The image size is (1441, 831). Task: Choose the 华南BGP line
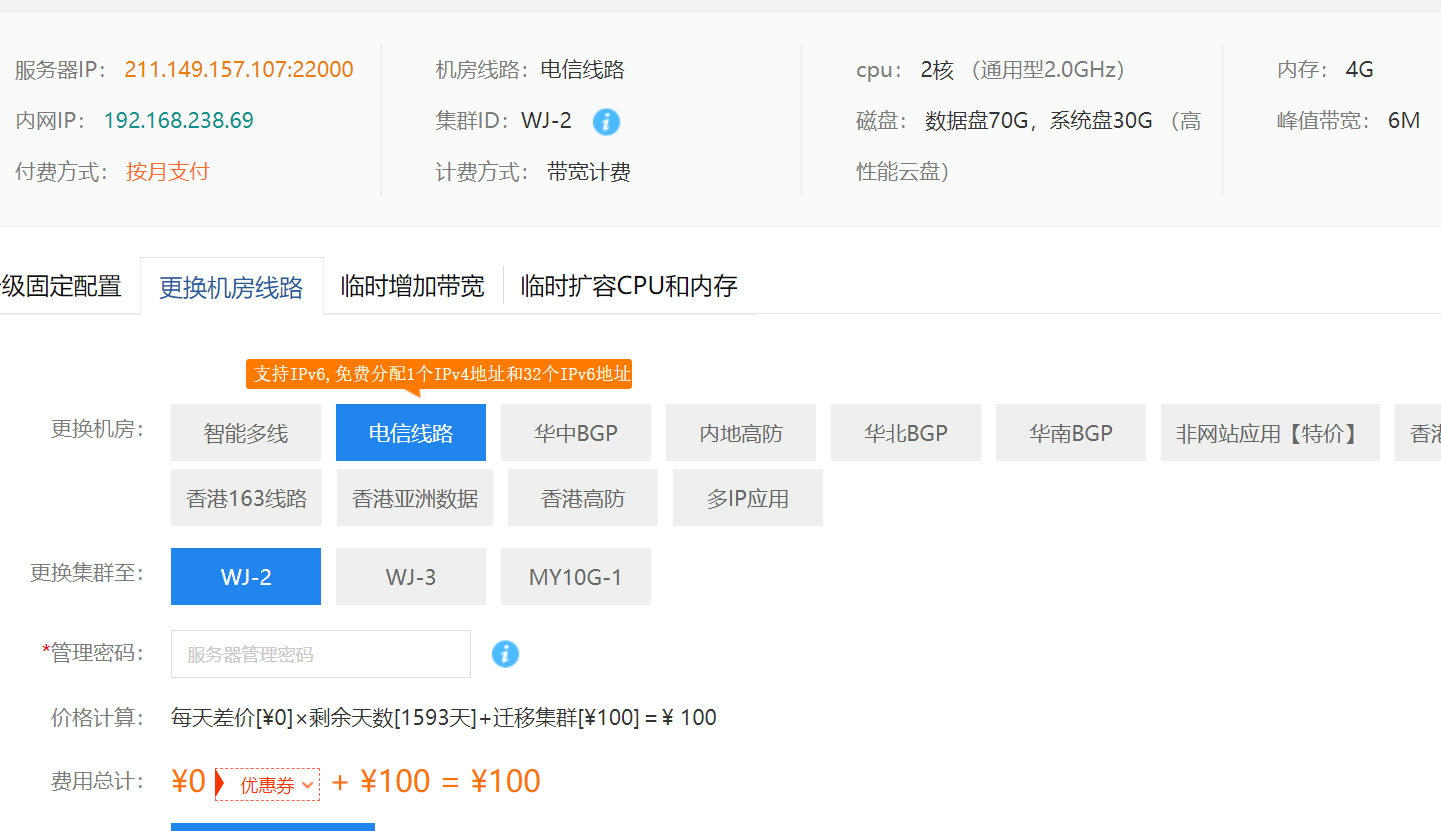[1070, 432]
